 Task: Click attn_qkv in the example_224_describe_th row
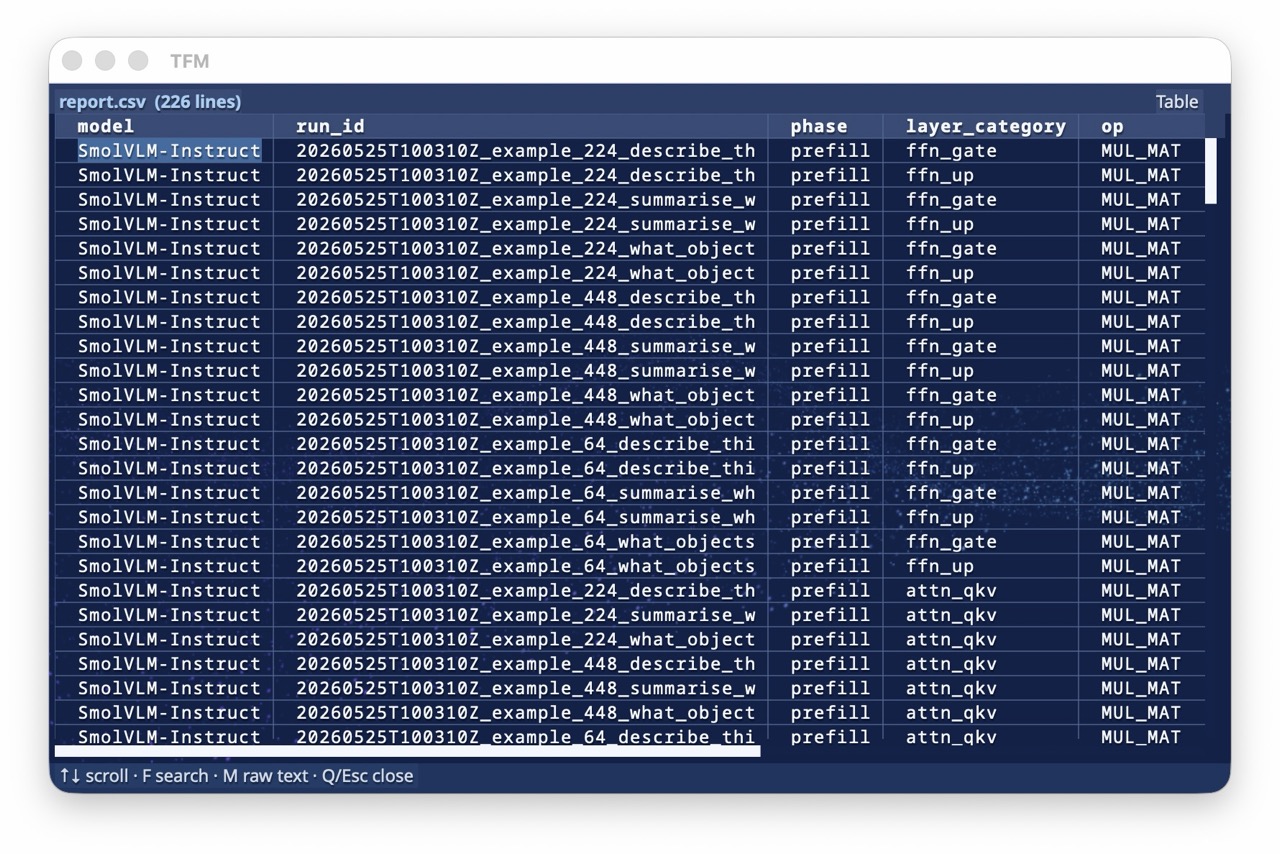click(x=951, y=590)
